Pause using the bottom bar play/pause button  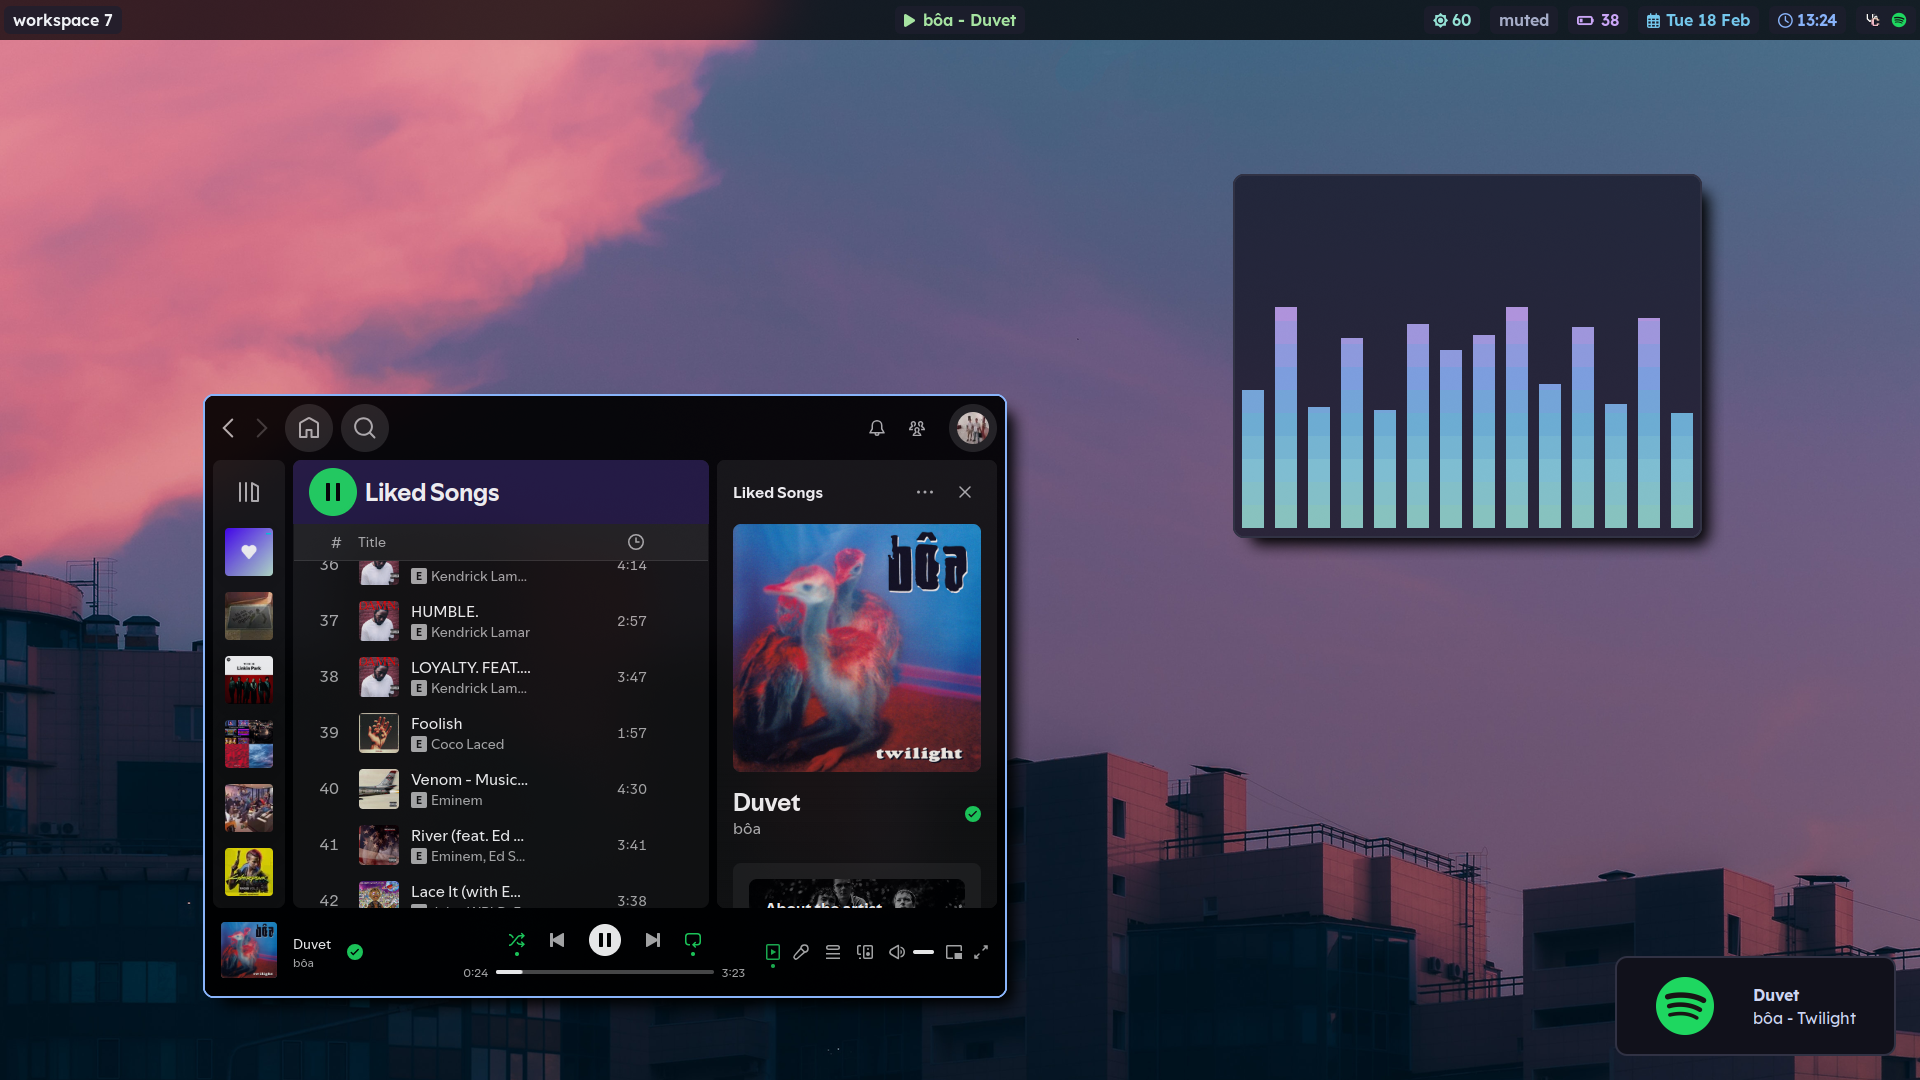tap(605, 940)
